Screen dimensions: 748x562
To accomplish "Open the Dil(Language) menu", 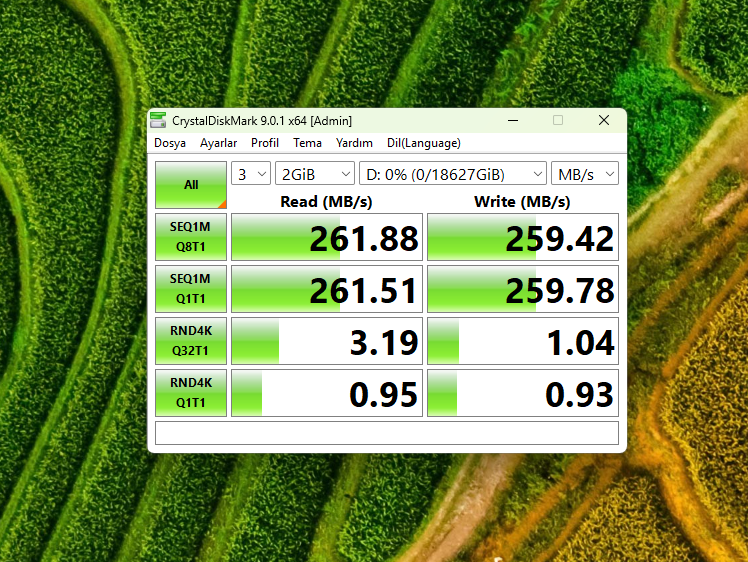I will click(x=424, y=143).
